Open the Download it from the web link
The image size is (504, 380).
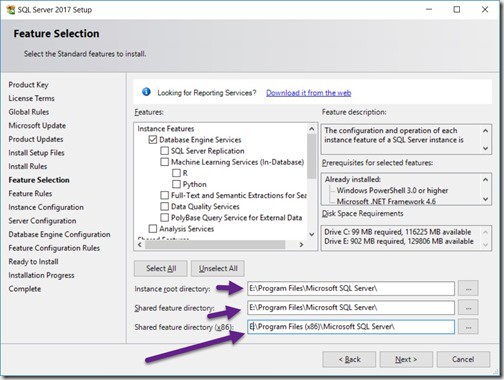point(308,93)
